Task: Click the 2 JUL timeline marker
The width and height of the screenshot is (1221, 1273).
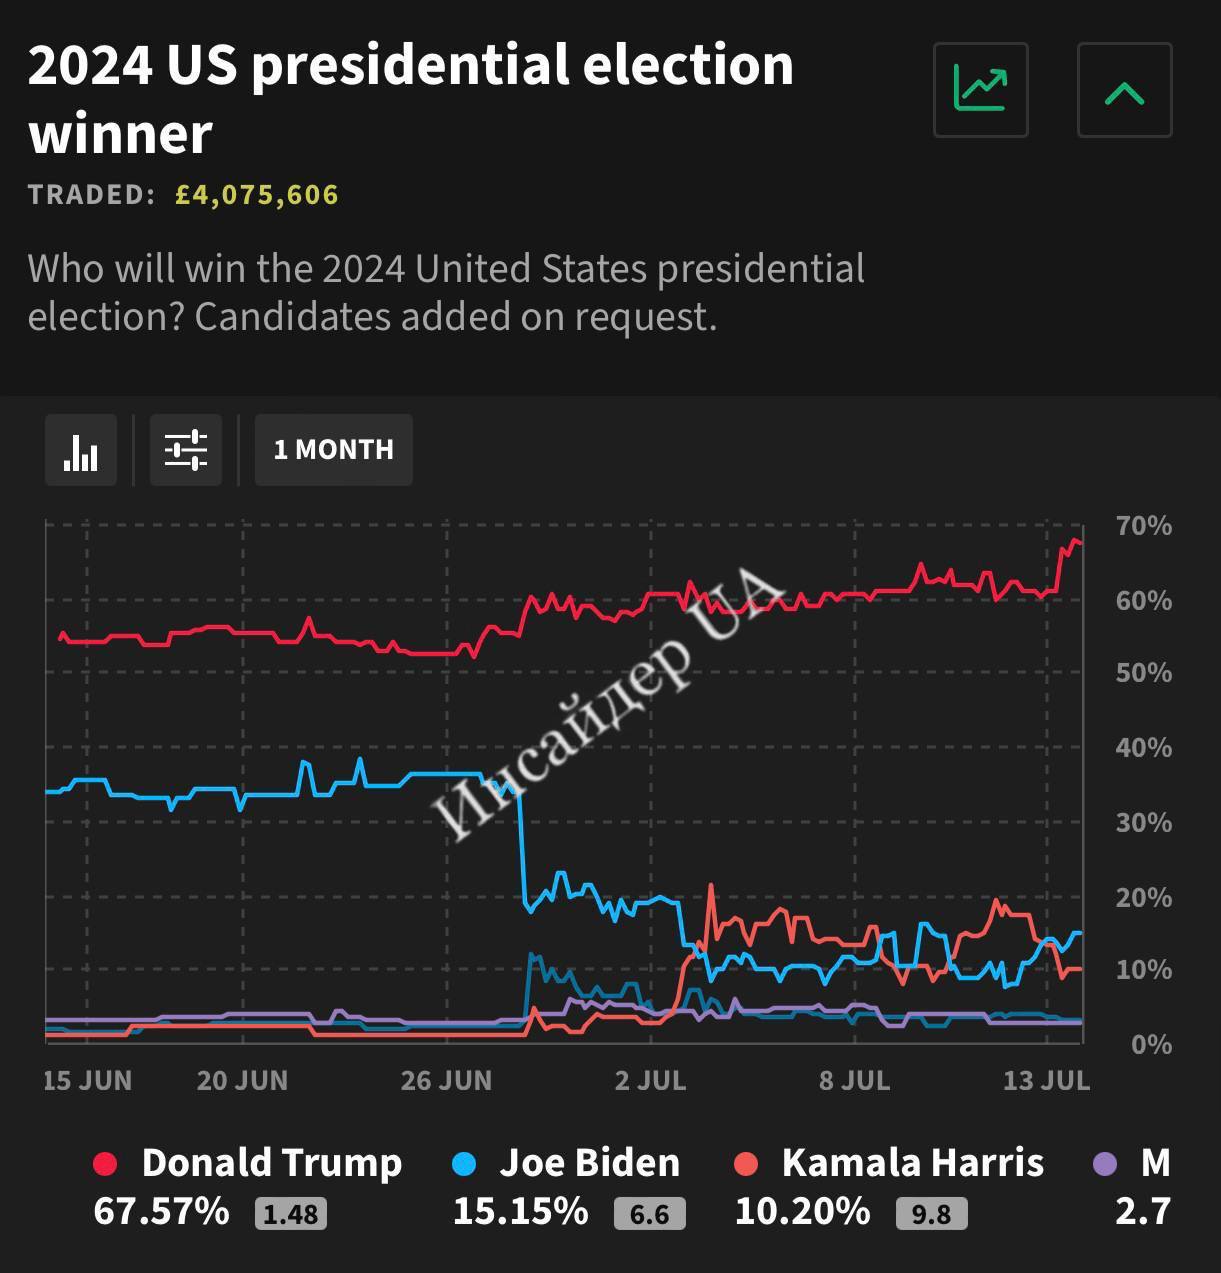Action: (x=650, y=1080)
